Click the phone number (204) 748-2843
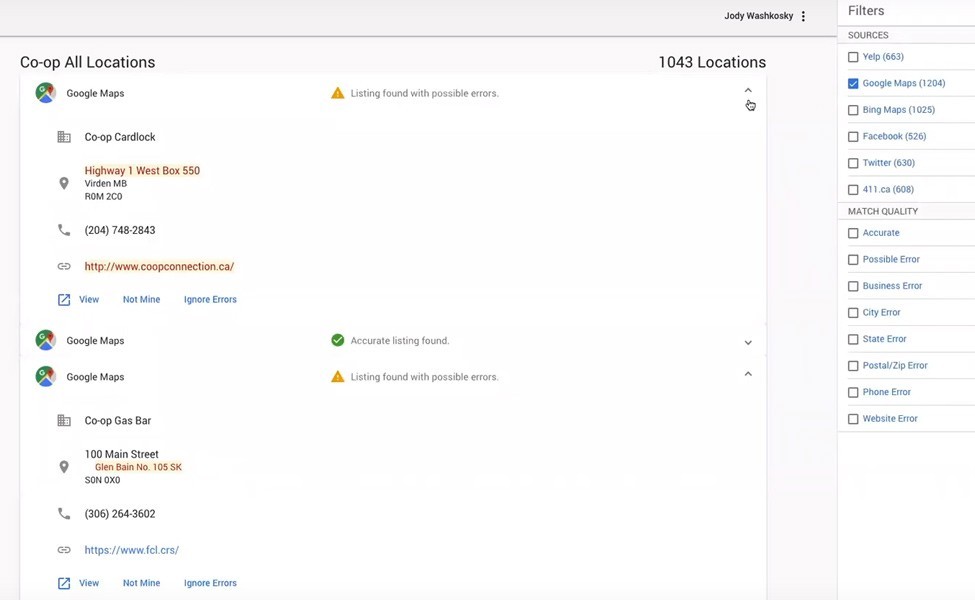The image size is (975, 600). pos(120,230)
